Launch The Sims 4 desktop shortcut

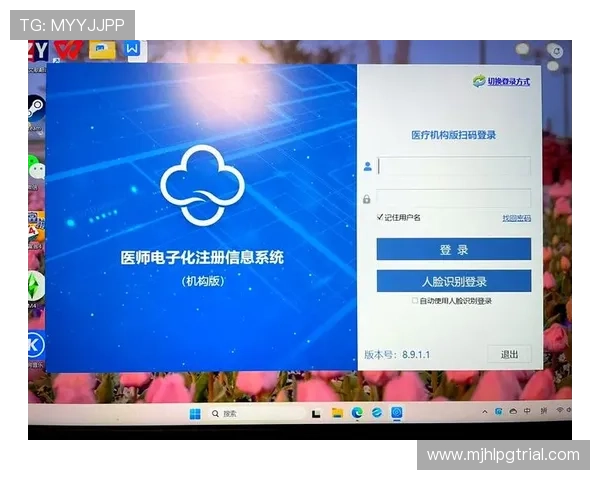[36, 286]
